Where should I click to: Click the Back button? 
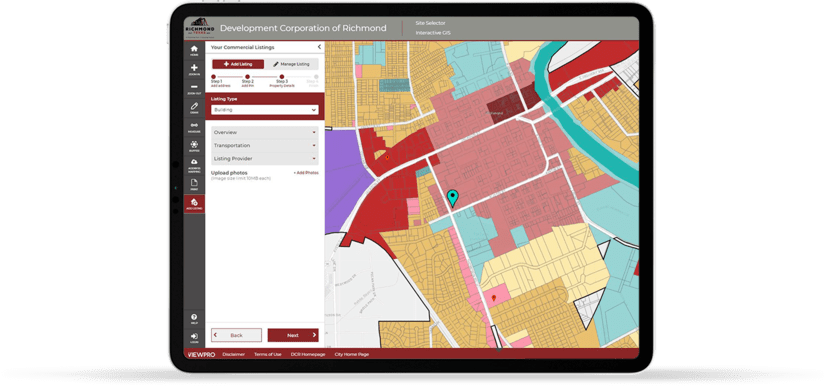coord(236,335)
